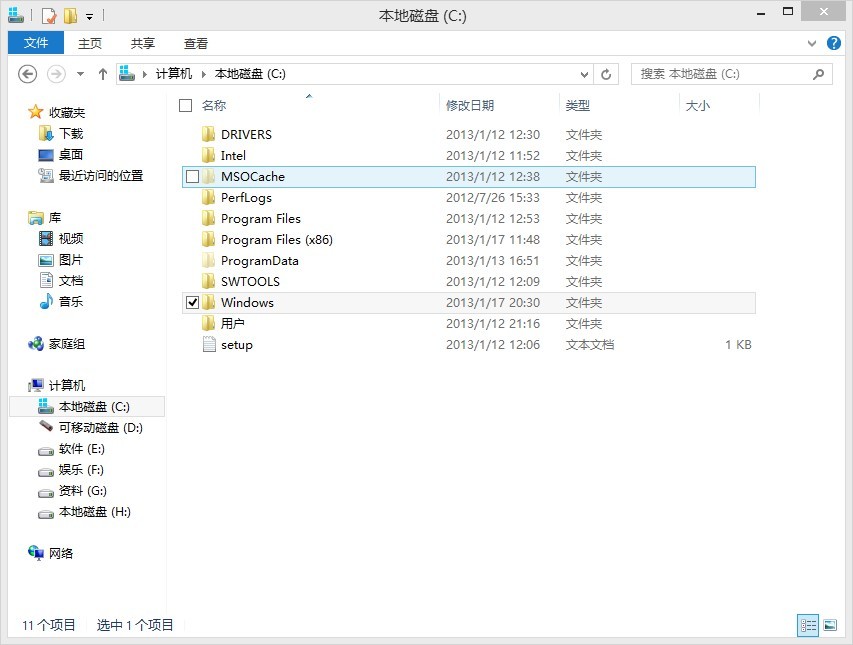Open 收藏夹 in the navigation pane
Screen dimensions: 853x645
pyautogui.click(x=67, y=113)
